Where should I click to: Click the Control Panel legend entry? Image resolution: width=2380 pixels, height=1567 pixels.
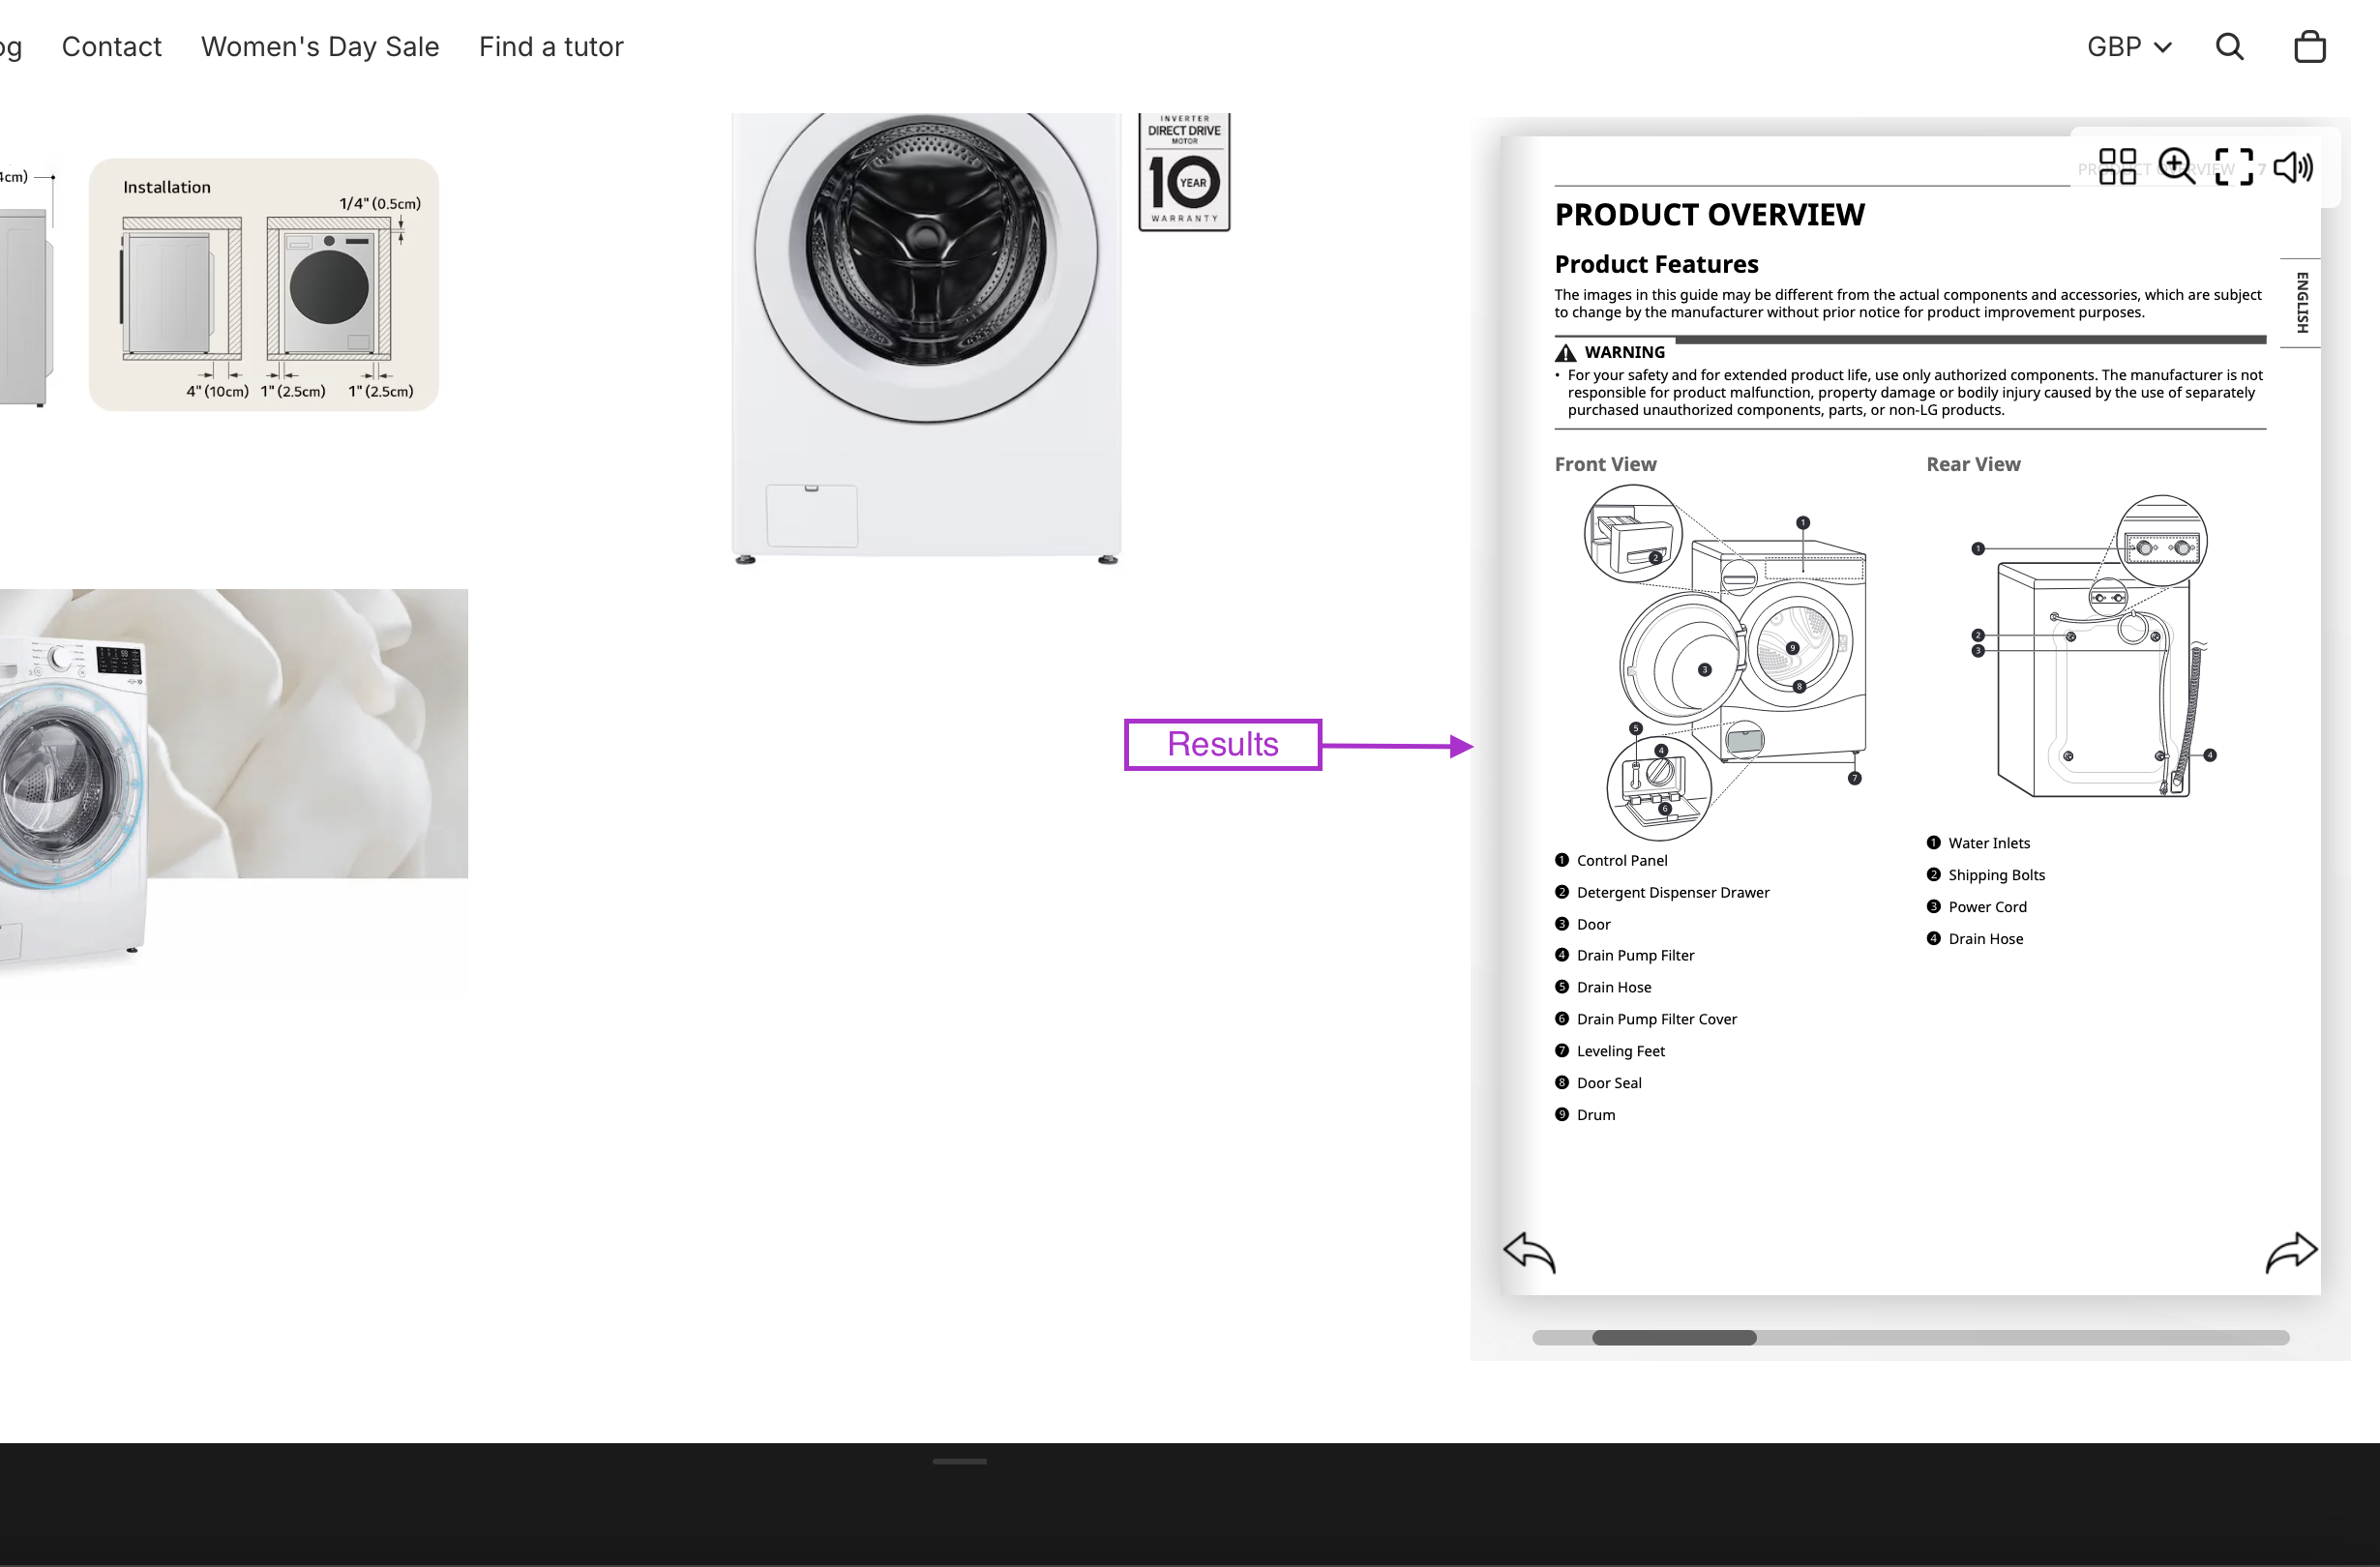click(1611, 860)
